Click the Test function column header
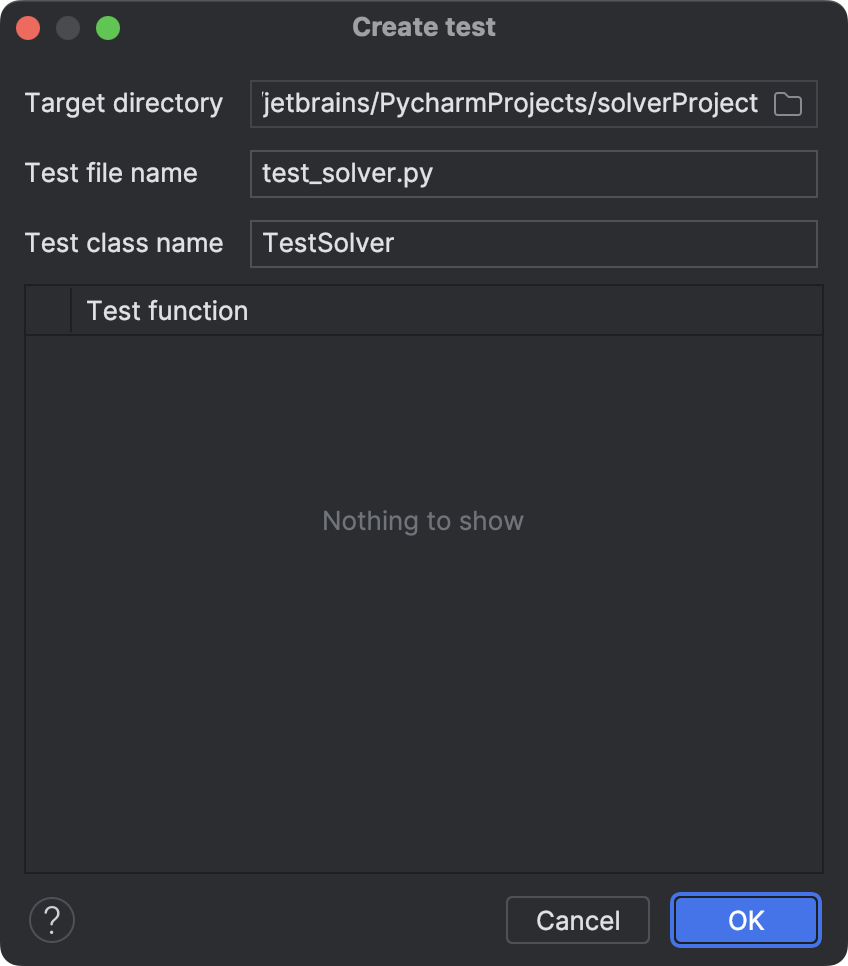Screen dimensions: 848x966 point(167,310)
